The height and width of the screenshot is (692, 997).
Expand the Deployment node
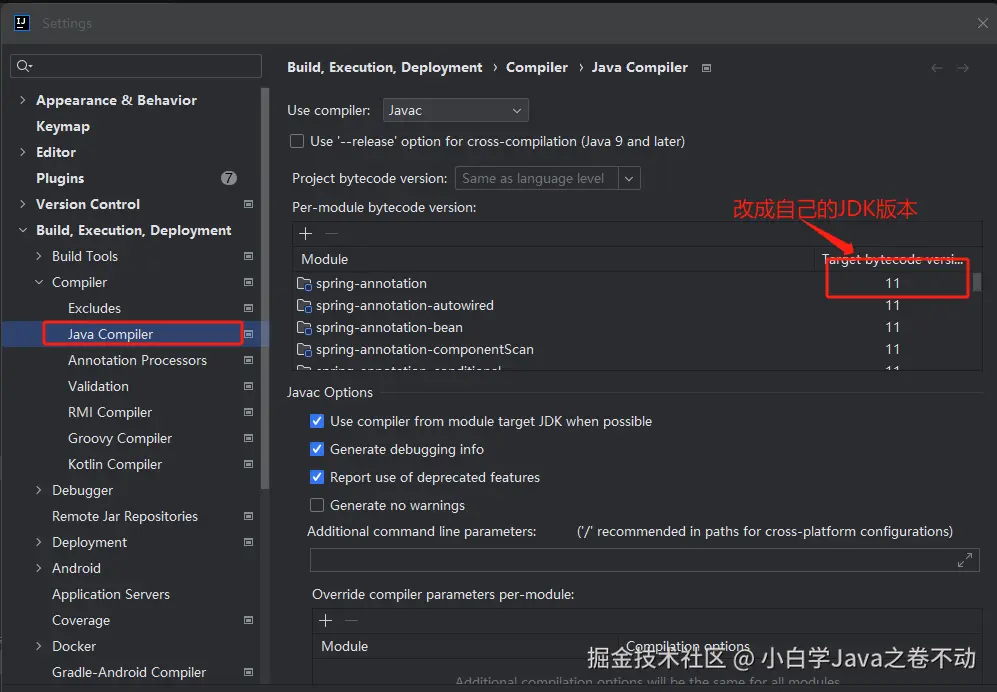click(x=39, y=543)
